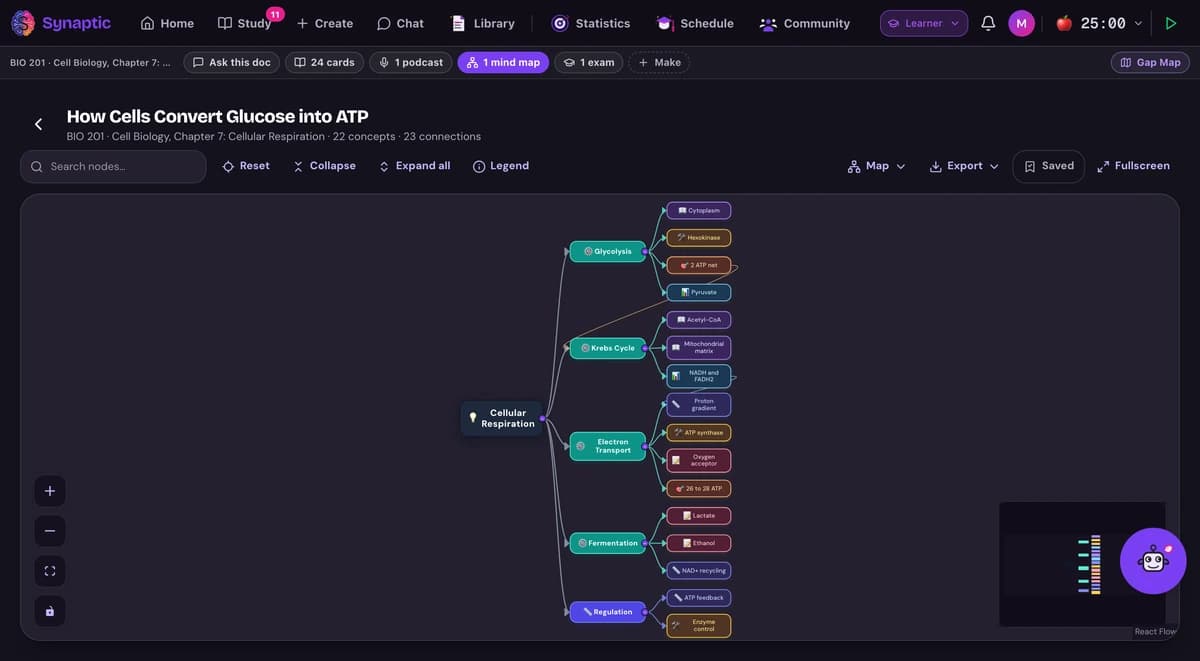Screen dimensions: 1200x661
Task: Collapse all mind map nodes
Action: pos(324,166)
